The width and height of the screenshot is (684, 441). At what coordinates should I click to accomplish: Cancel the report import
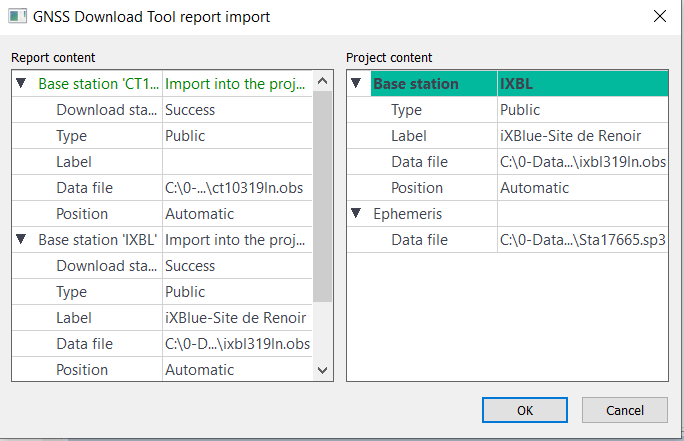[625, 410]
